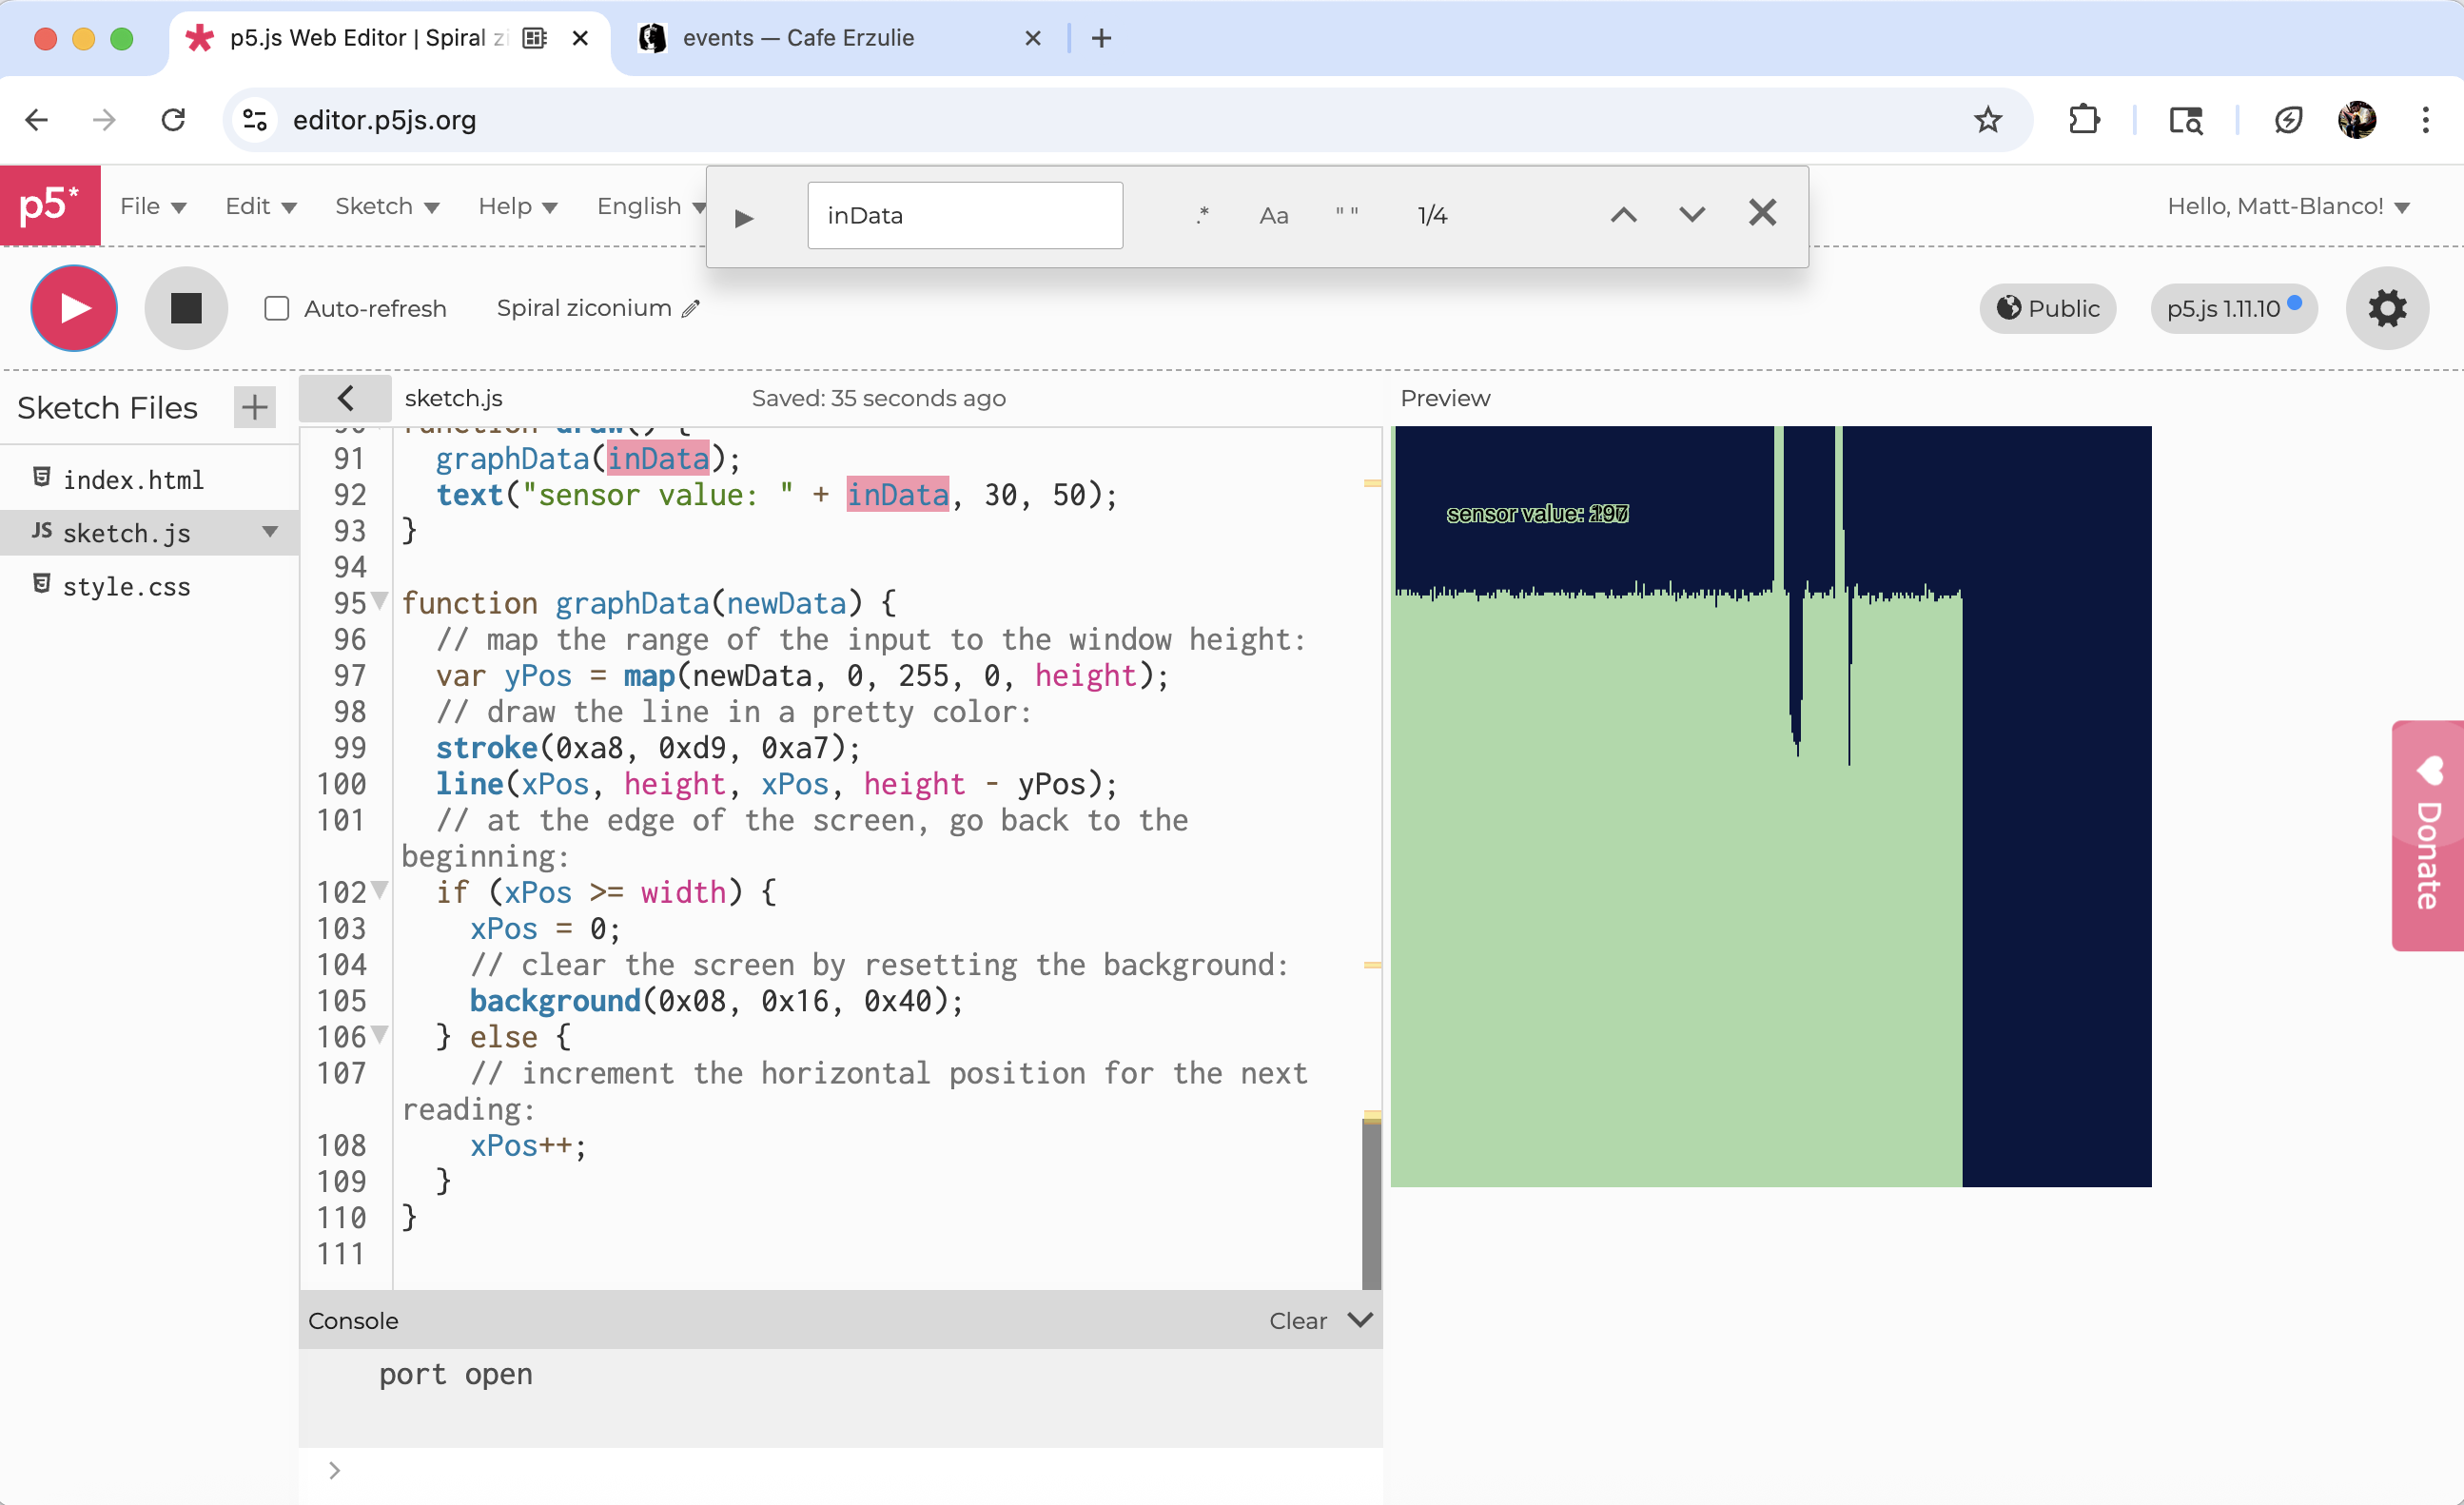Toggle whole word search option
The height and width of the screenshot is (1505, 2464).
[1346, 215]
